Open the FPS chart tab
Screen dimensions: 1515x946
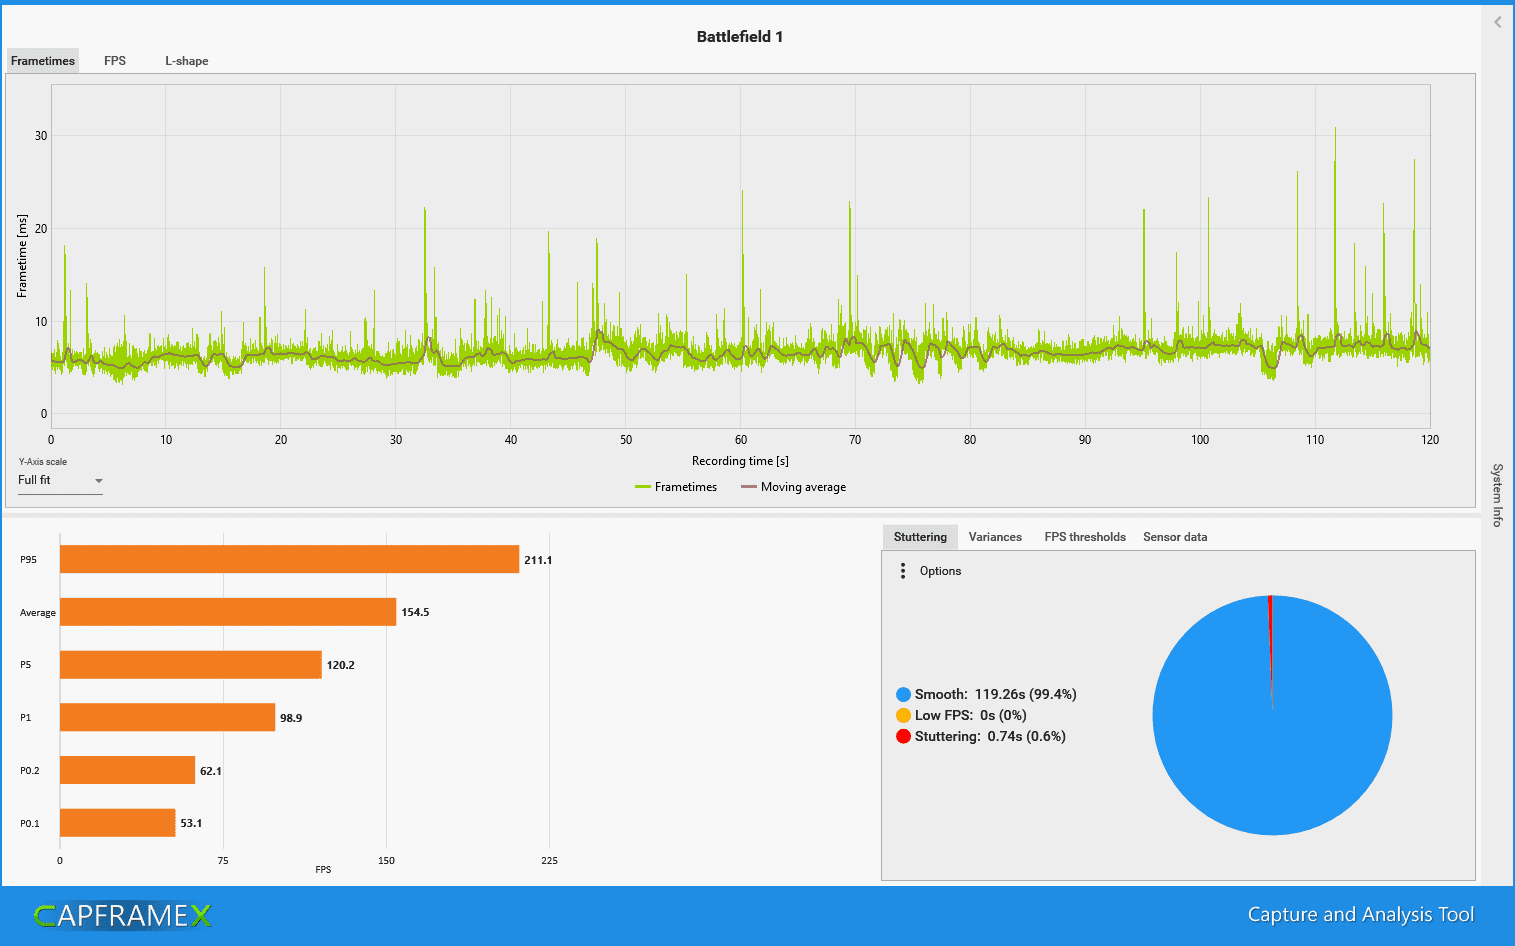(115, 61)
